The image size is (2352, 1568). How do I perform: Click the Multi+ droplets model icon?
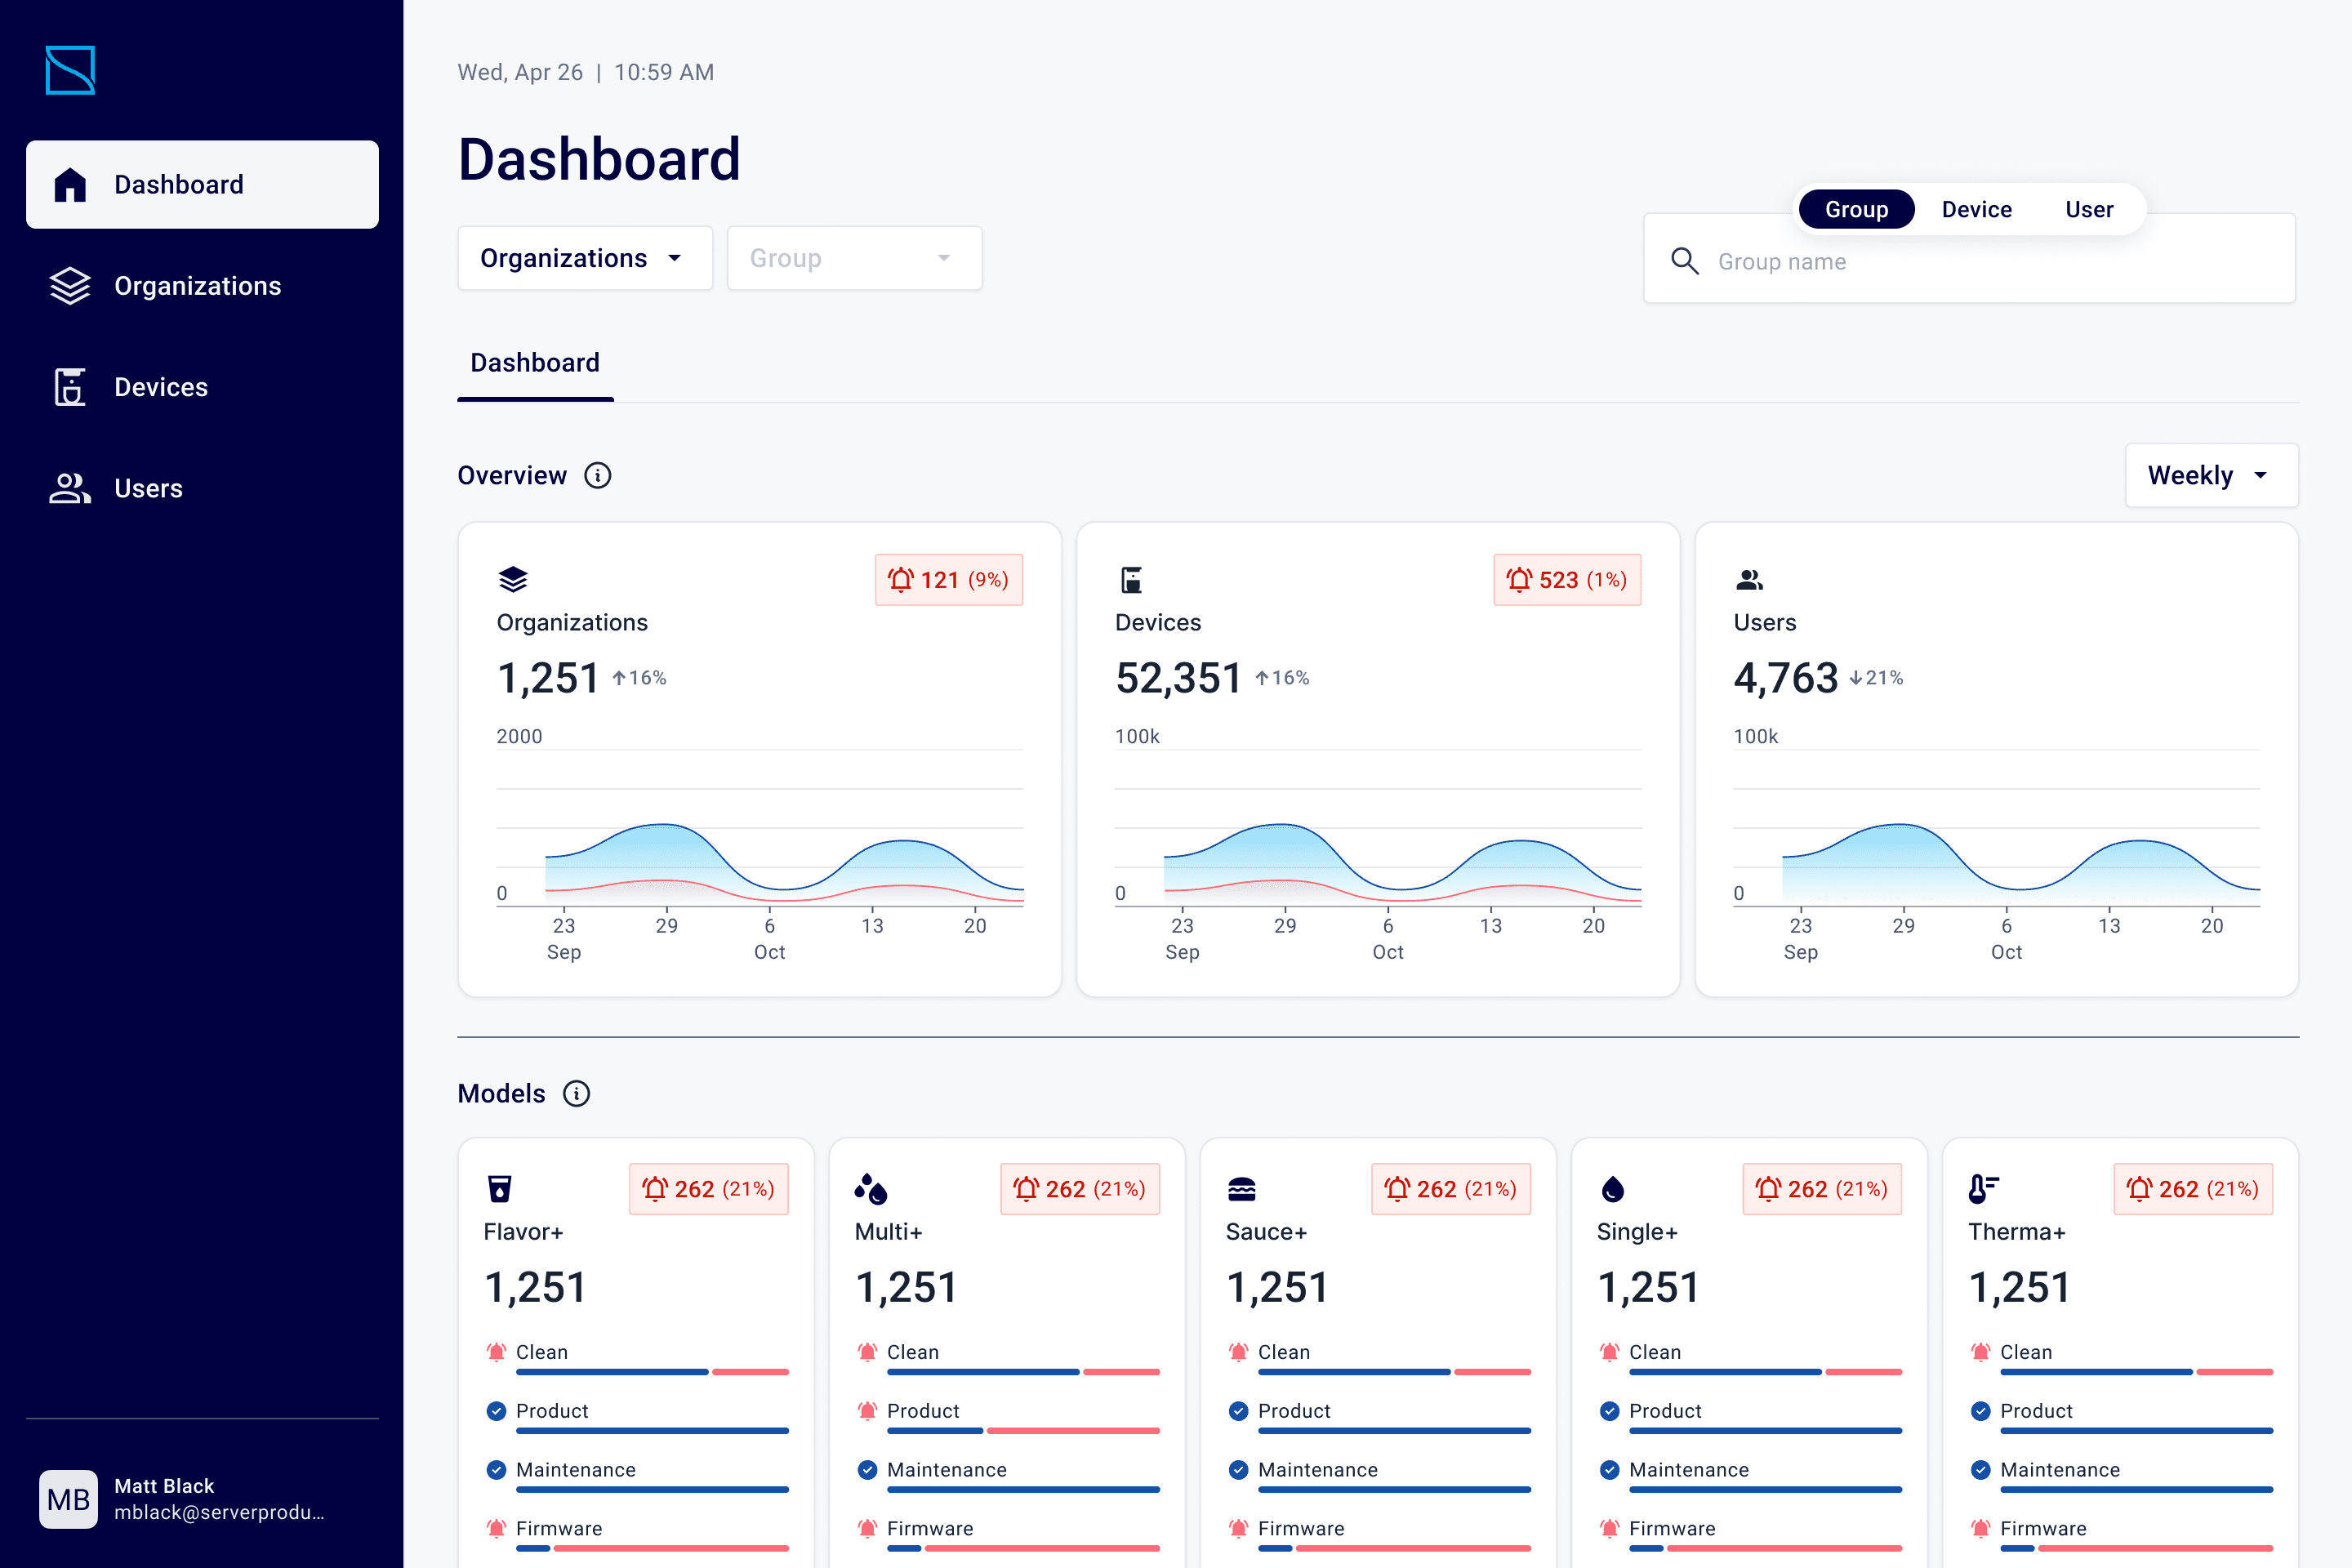pos(870,1189)
